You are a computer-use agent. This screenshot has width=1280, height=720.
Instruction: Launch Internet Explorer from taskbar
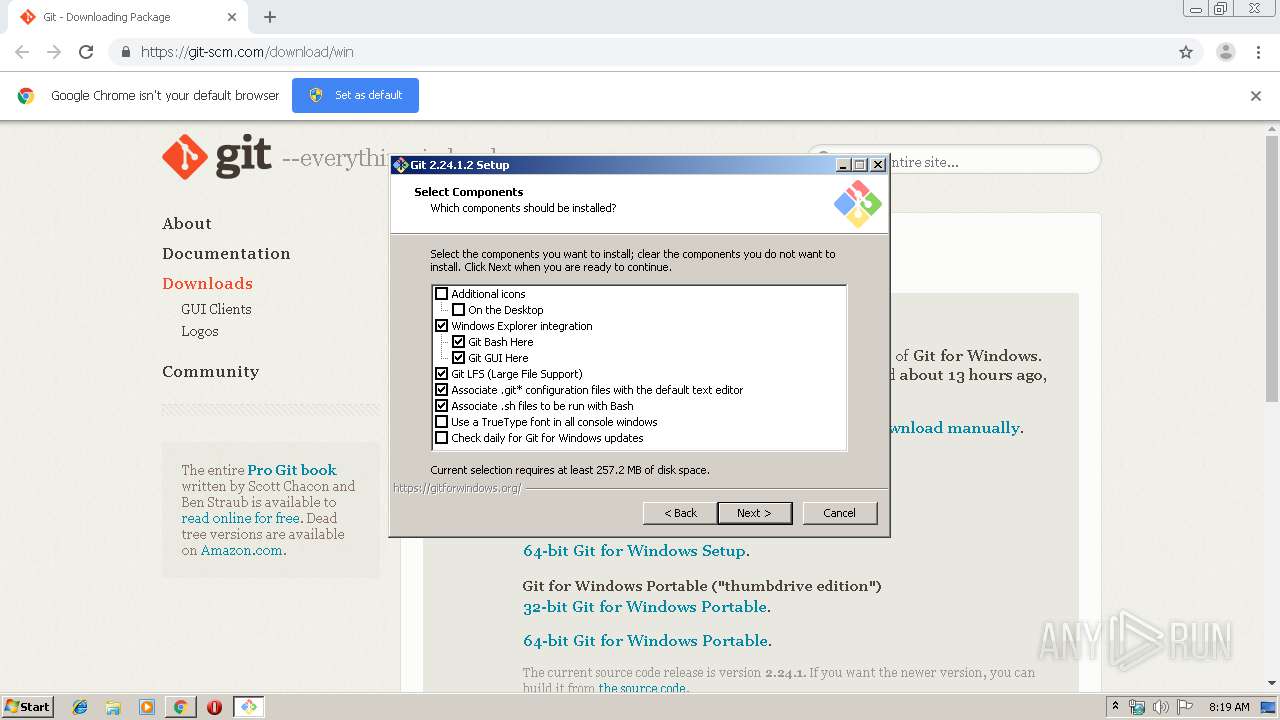[x=80, y=707]
